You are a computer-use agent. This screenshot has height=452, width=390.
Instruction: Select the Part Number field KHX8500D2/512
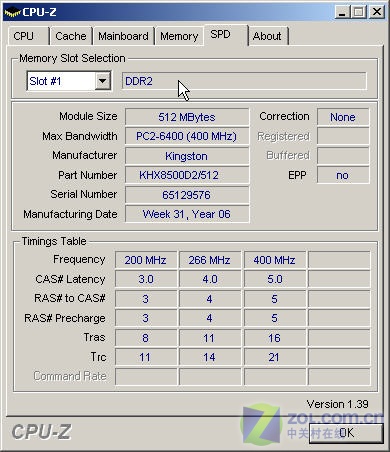(x=187, y=175)
